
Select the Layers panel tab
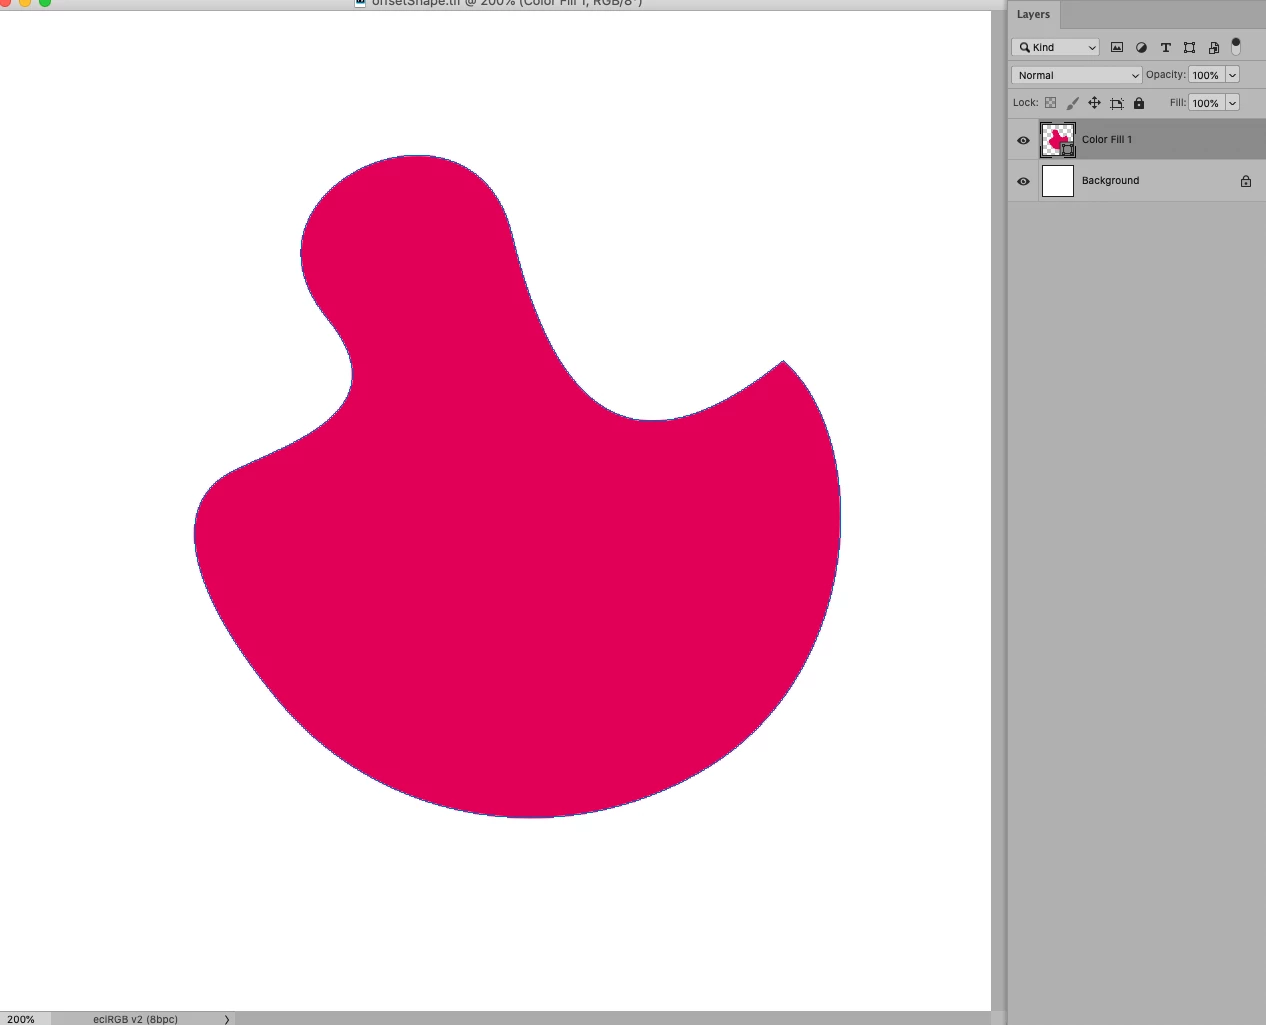1033,14
